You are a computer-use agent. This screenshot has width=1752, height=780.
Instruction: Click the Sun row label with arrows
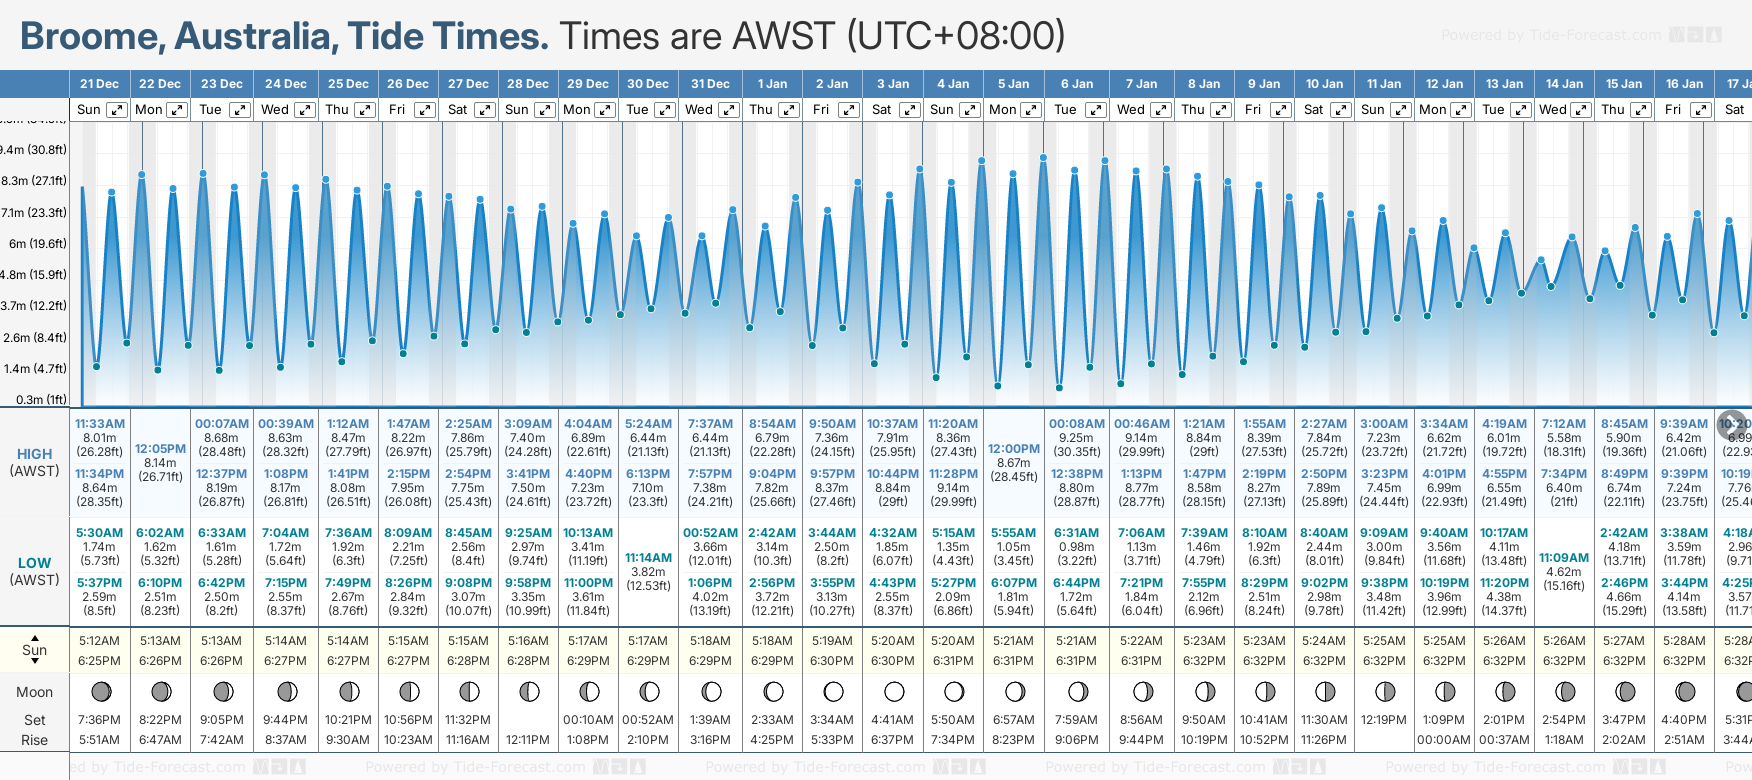tap(35, 650)
